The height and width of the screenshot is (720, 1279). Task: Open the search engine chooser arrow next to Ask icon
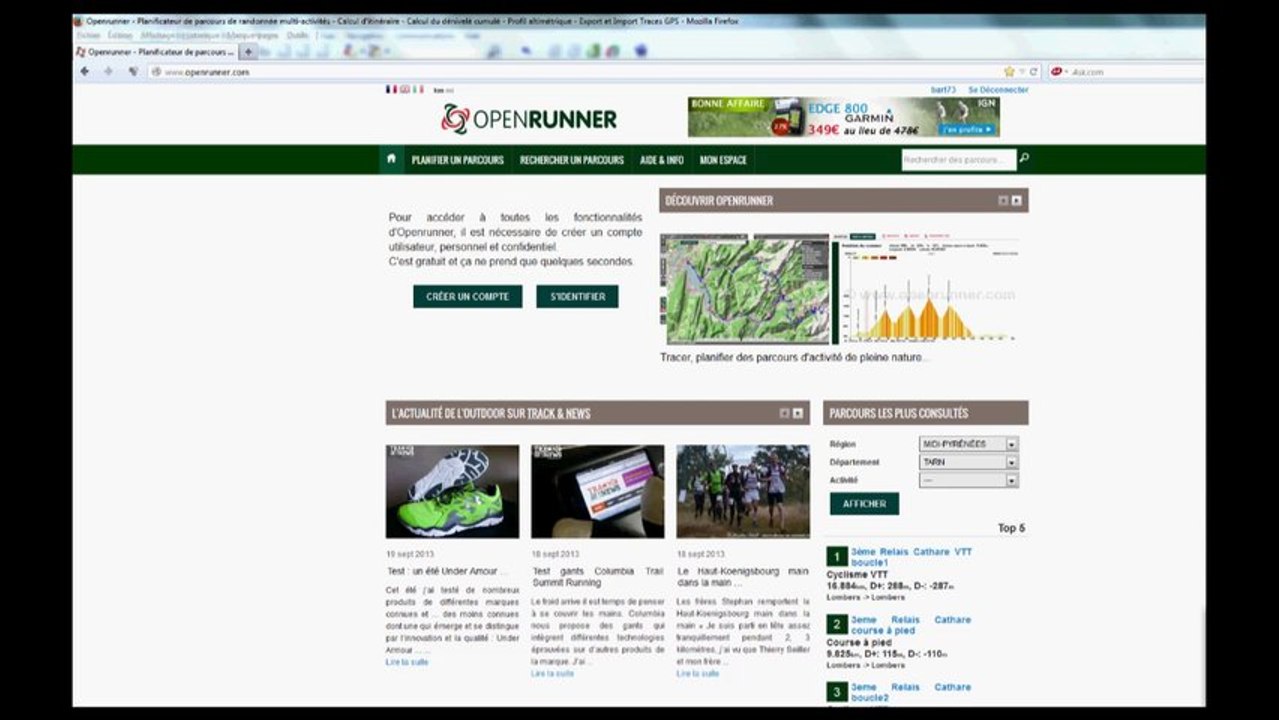pyautogui.click(x=1066, y=72)
